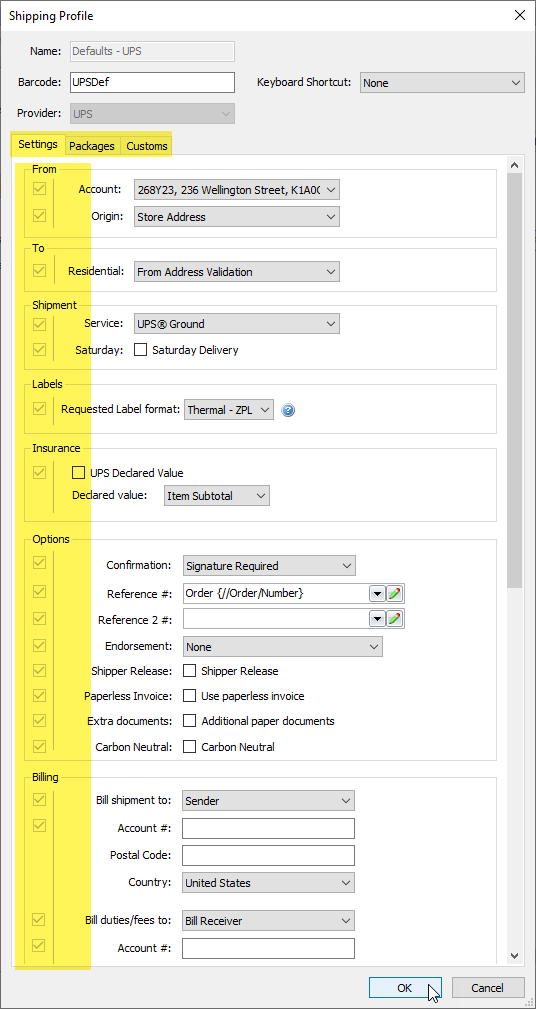536x1009 pixels.
Task: Click the Reference 2 # text field
Action: tap(275, 619)
